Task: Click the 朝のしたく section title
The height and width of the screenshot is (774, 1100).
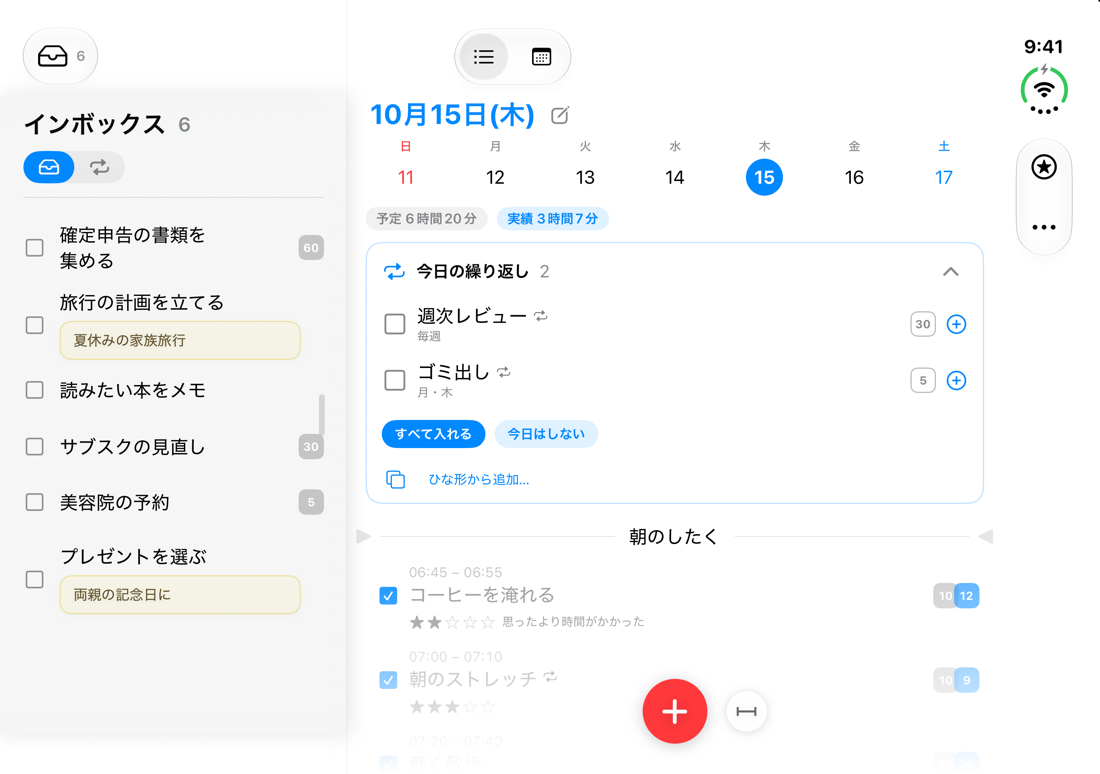Action: click(x=673, y=537)
